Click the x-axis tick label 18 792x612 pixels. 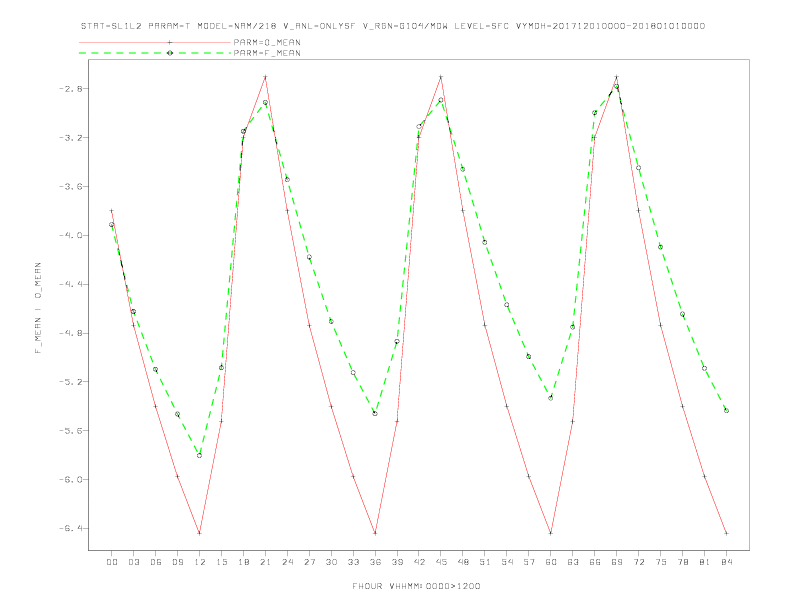243,562
